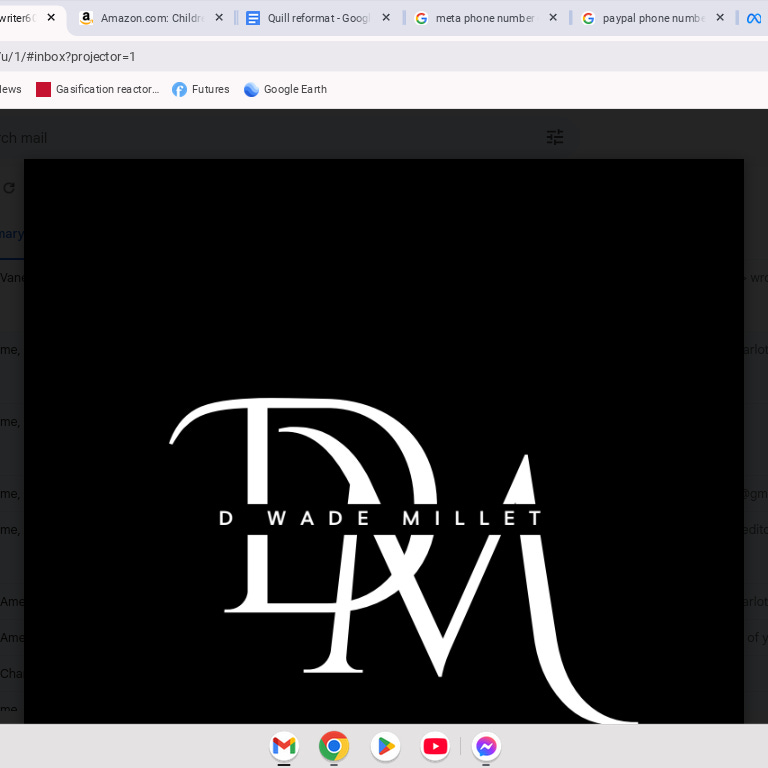The height and width of the screenshot is (768, 768).
Task: Click the D Wade Millet logo image
Action: 384,441
